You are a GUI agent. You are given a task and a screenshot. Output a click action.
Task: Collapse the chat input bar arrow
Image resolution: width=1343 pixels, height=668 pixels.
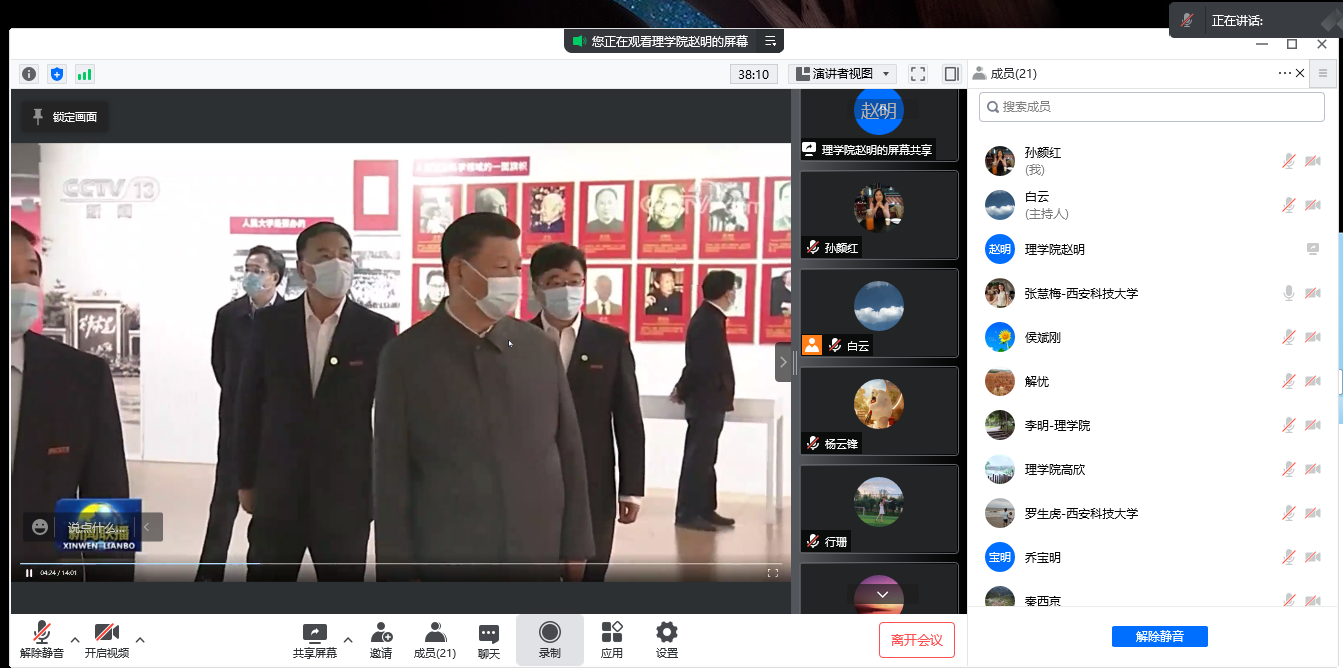coord(146,527)
